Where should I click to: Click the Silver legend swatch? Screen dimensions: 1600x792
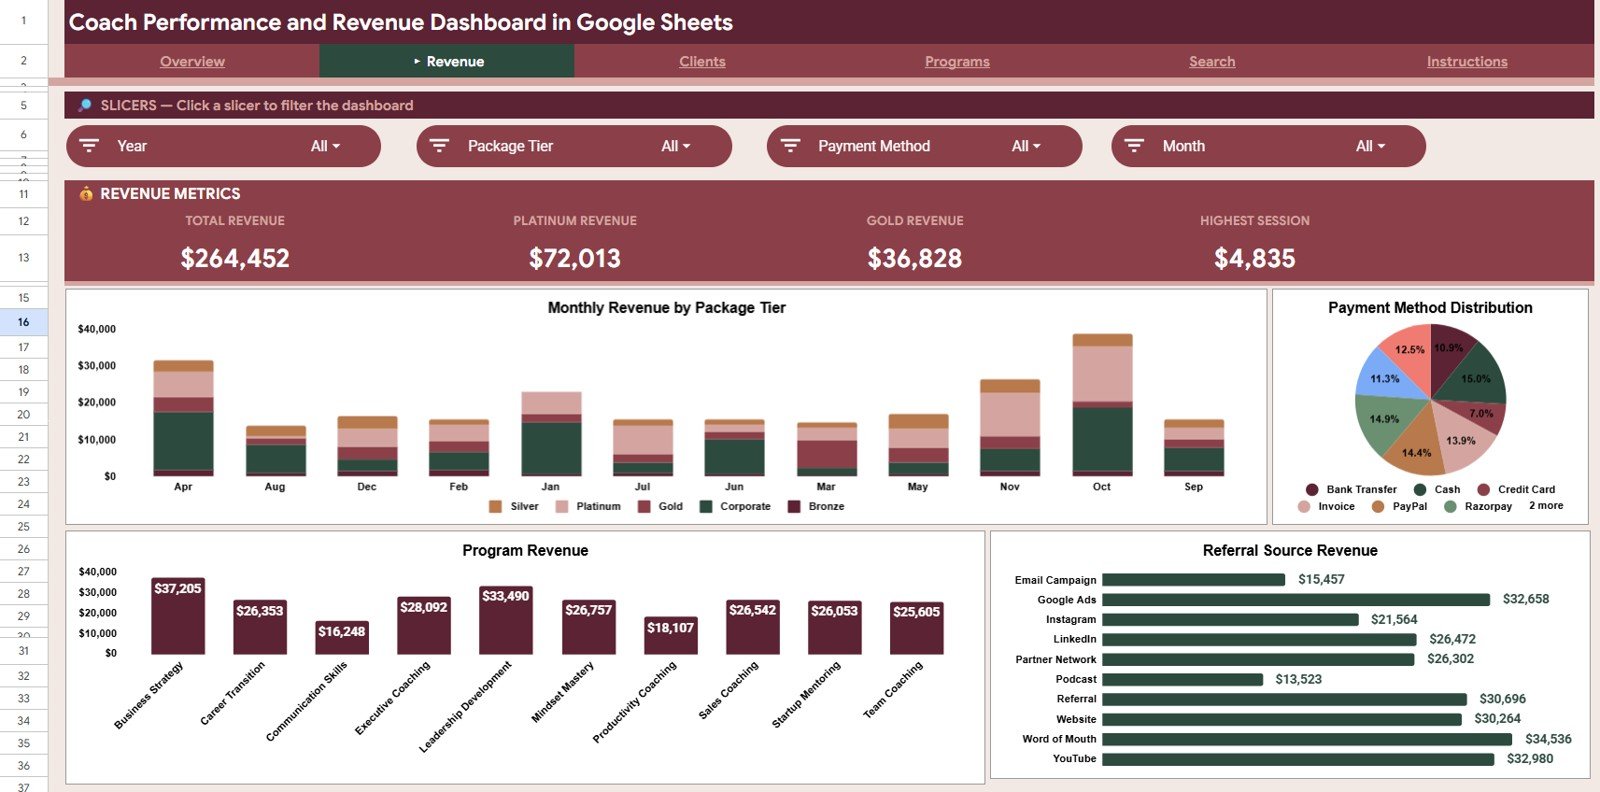(495, 507)
